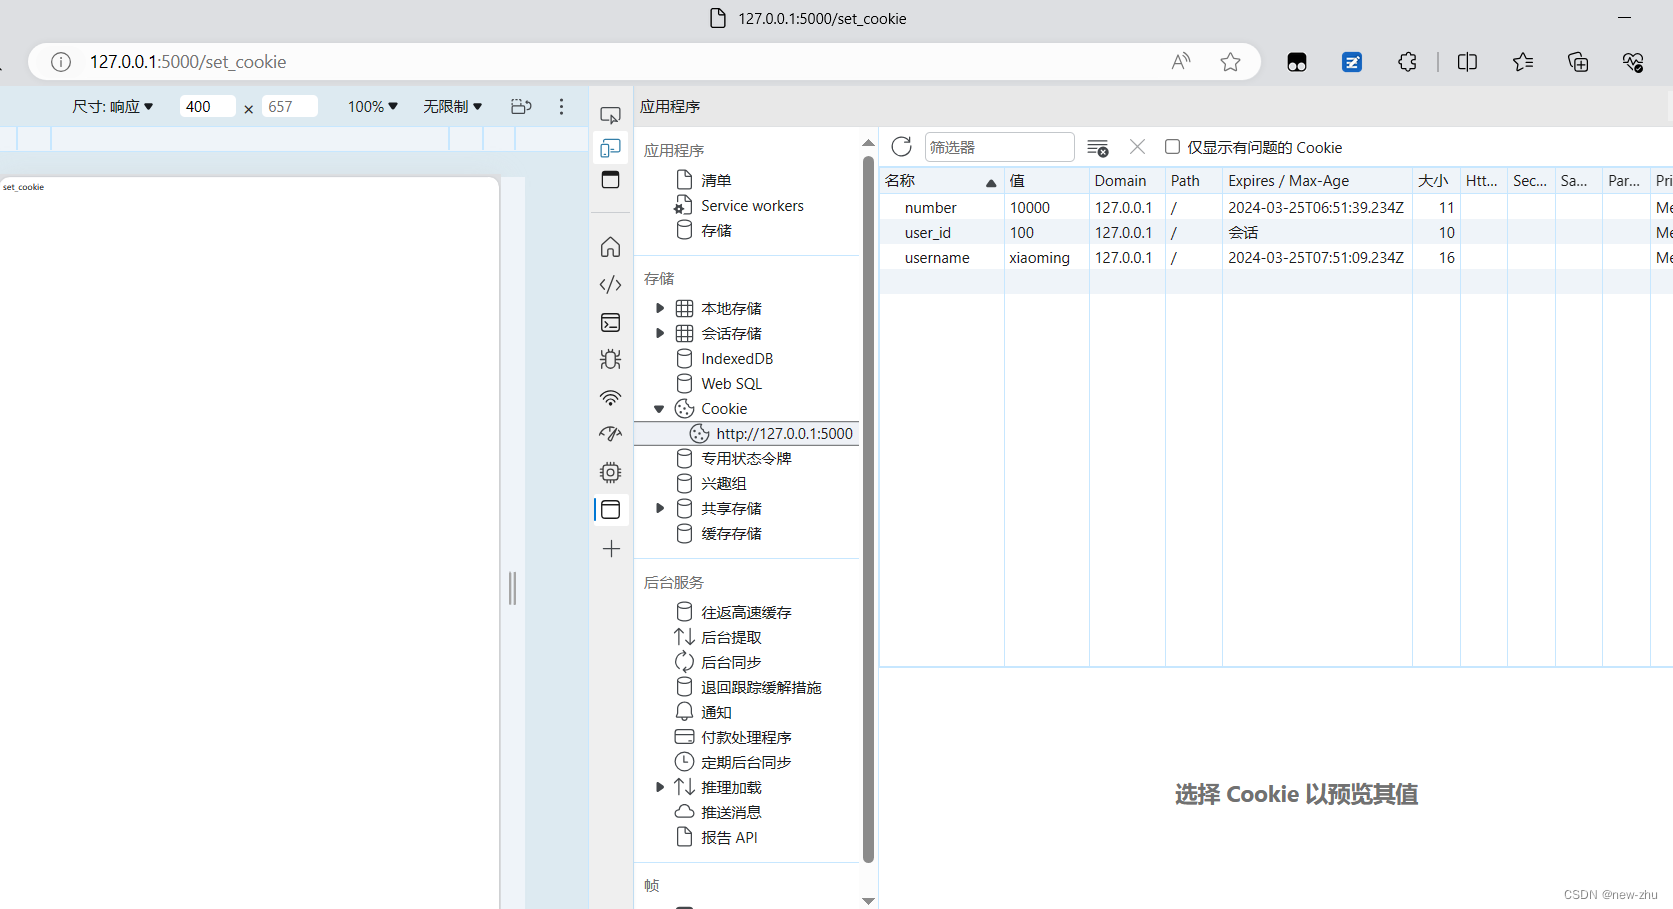Expand 共享存储 tree node
The width and height of the screenshot is (1673, 909).
click(659, 508)
